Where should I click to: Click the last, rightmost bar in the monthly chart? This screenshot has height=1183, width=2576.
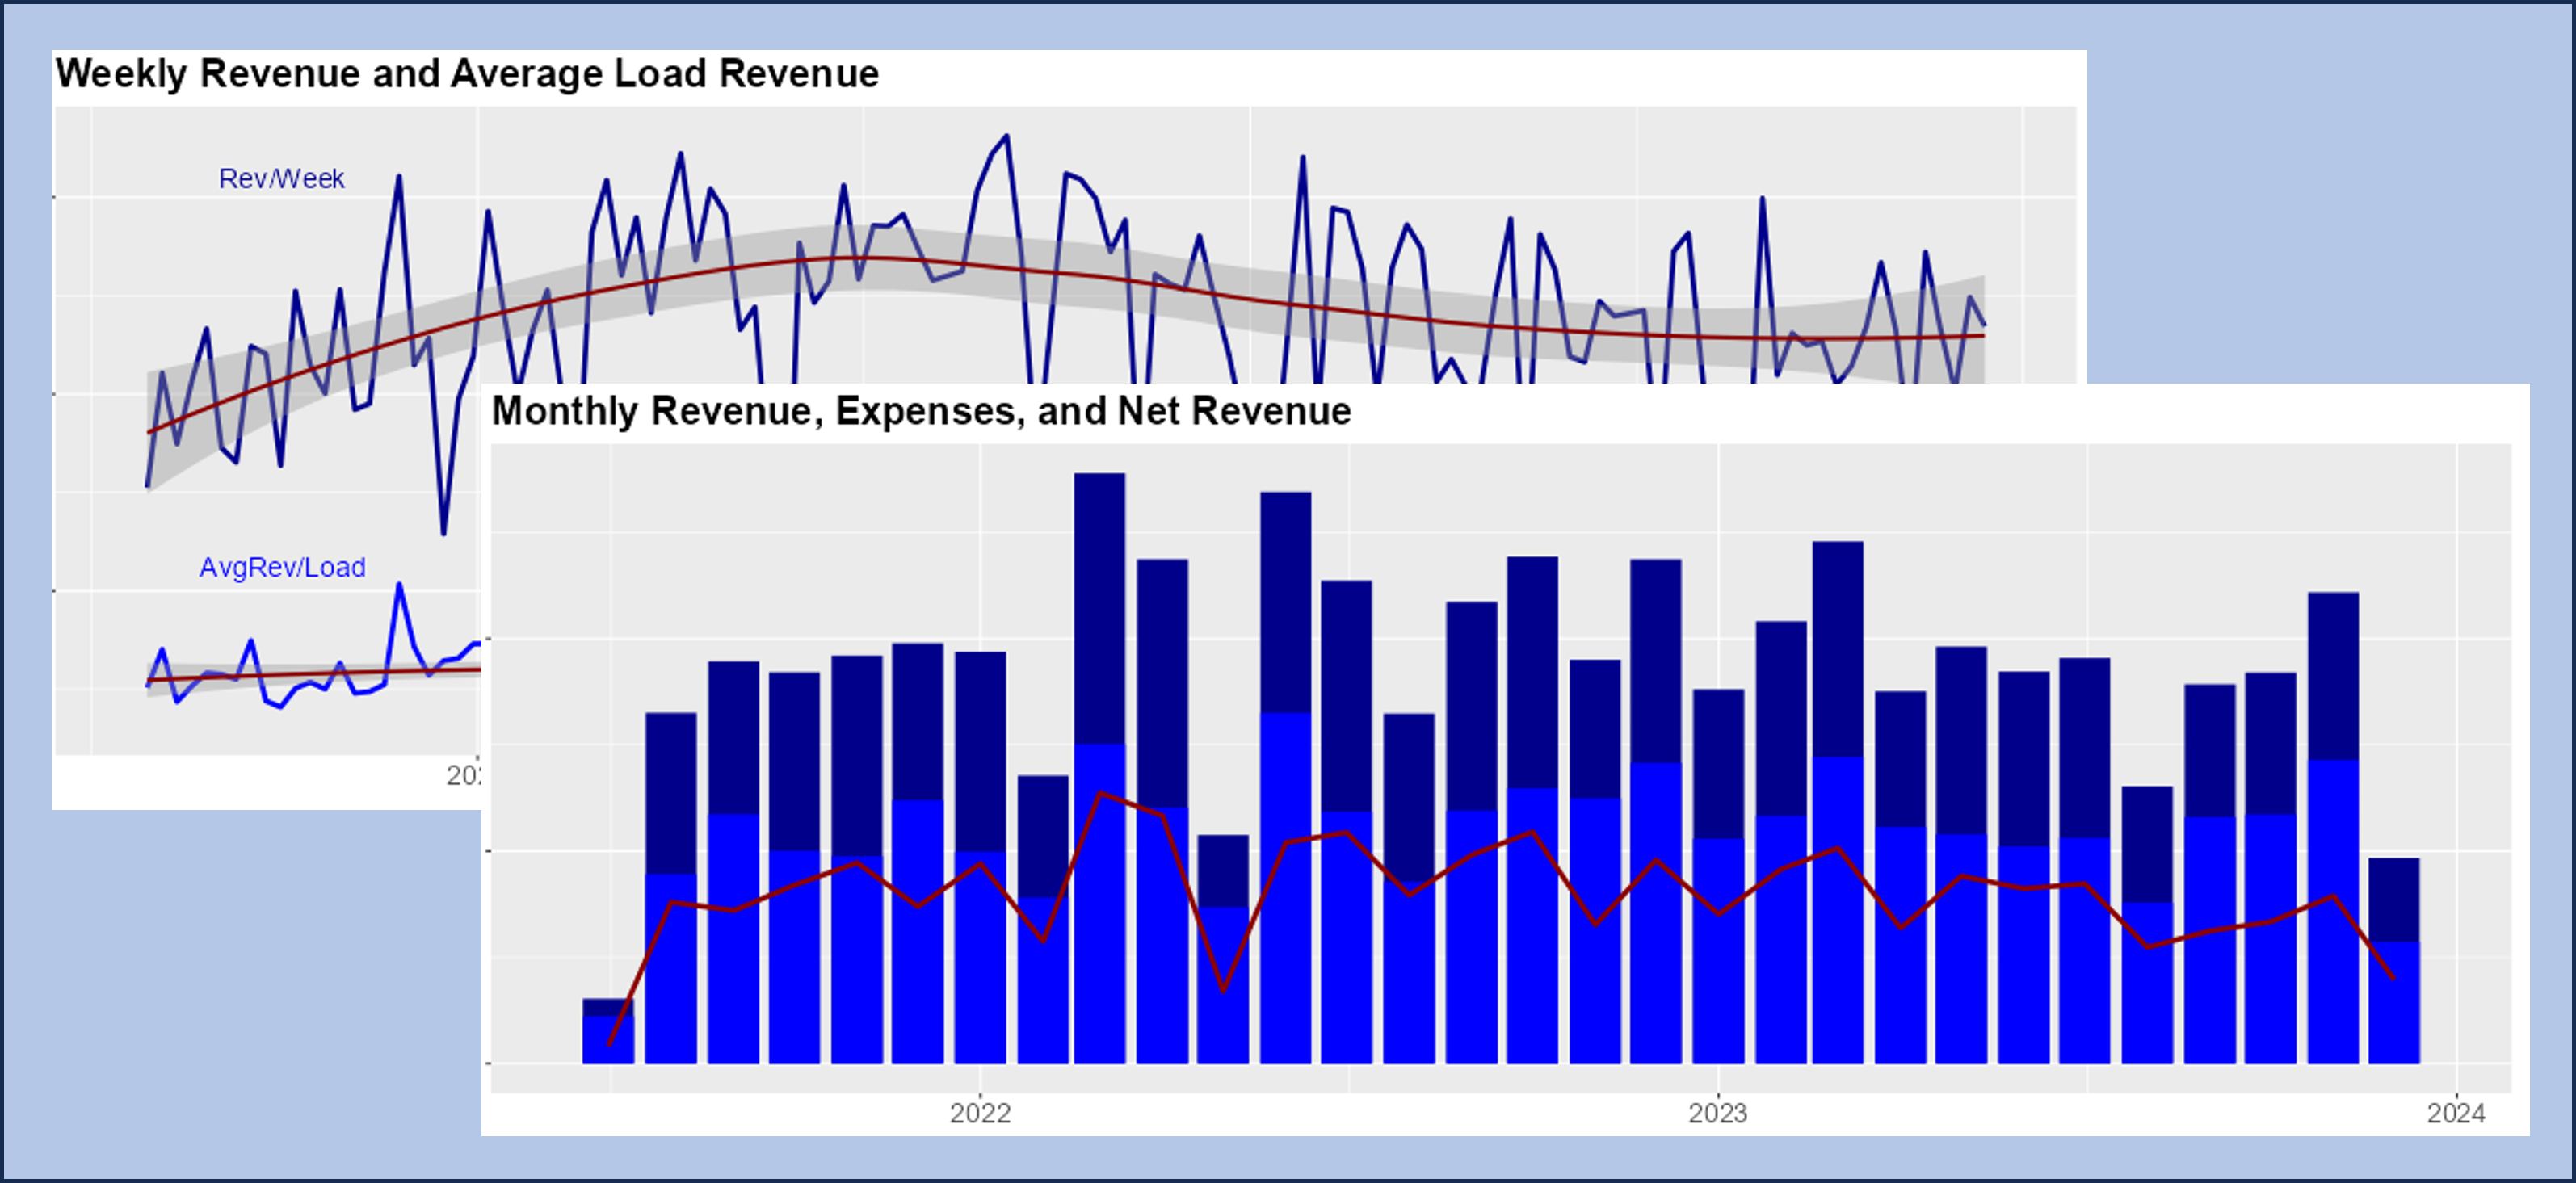(2394, 960)
